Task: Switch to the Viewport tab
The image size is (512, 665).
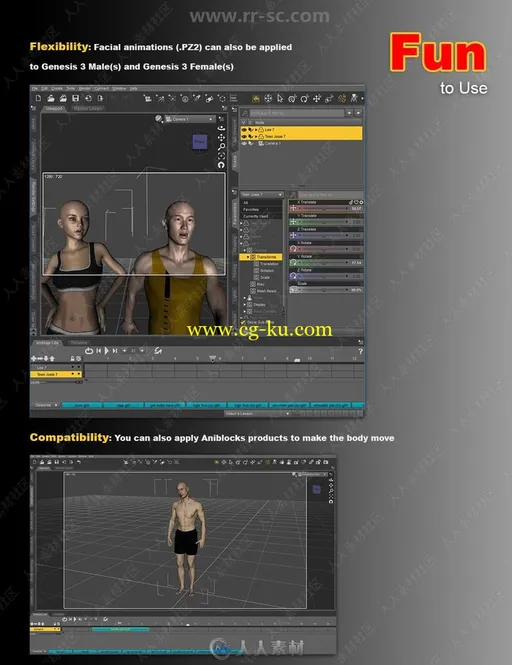Action: (54, 109)
